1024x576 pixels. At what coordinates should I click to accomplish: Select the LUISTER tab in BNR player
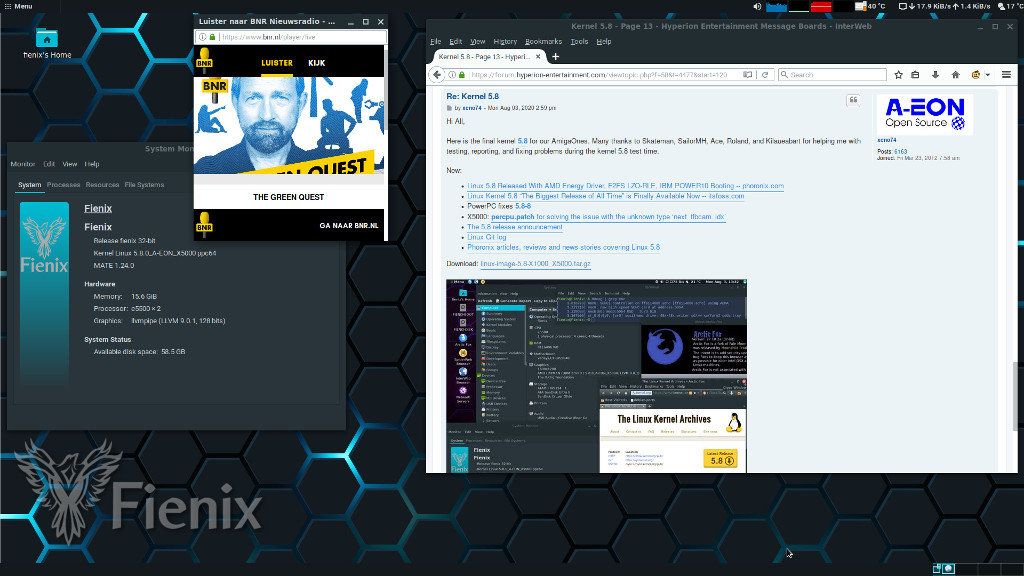pyautogui.click(x=277, y=63)
